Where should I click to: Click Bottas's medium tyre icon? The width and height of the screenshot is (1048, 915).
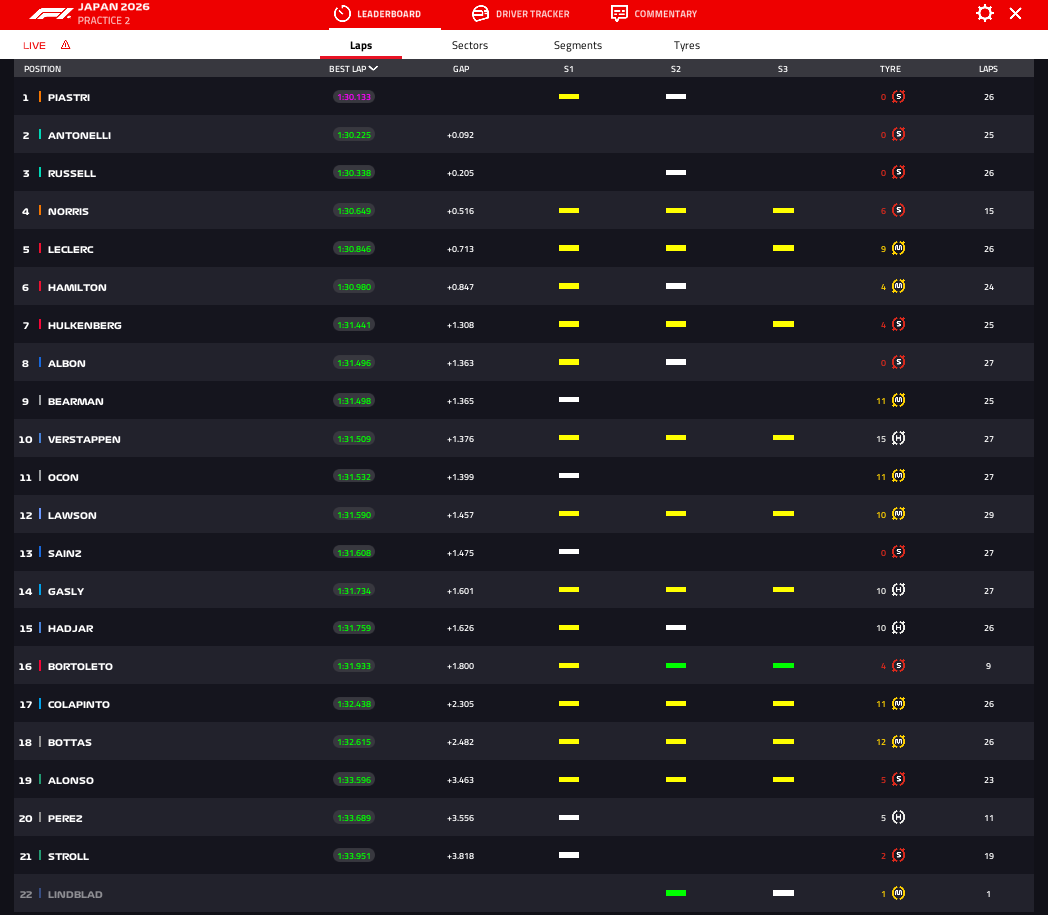coord(898,742)
